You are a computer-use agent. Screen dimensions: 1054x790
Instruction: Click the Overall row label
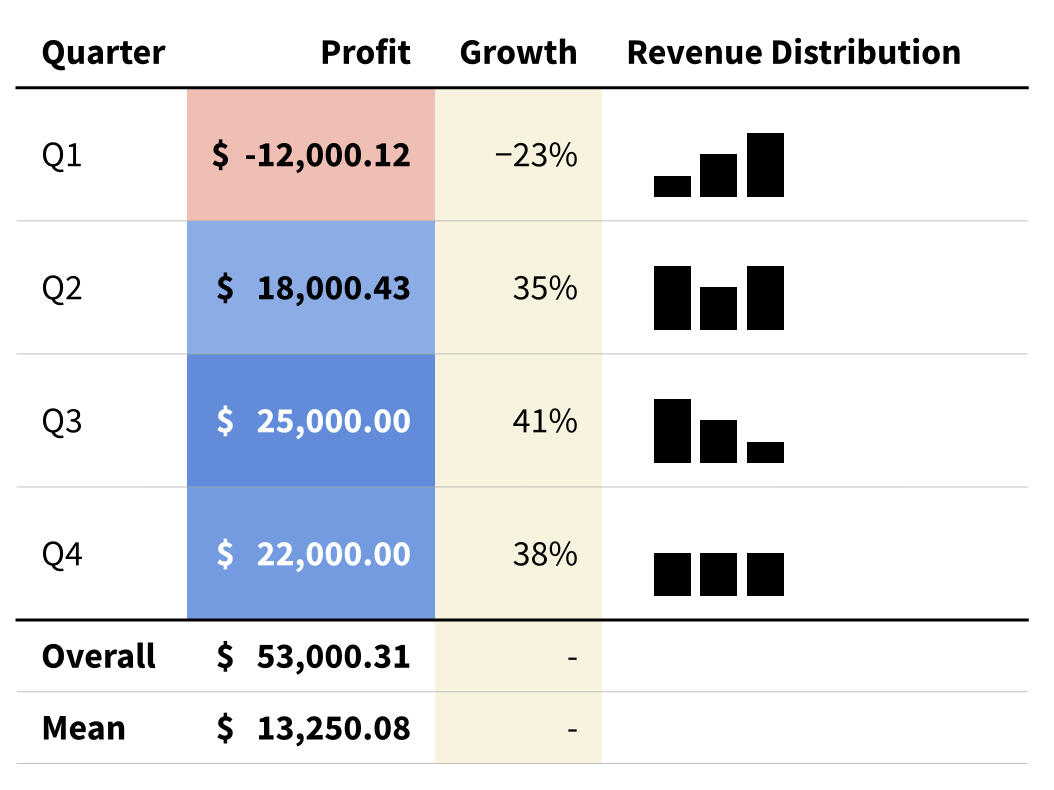(x=98, y=656)
